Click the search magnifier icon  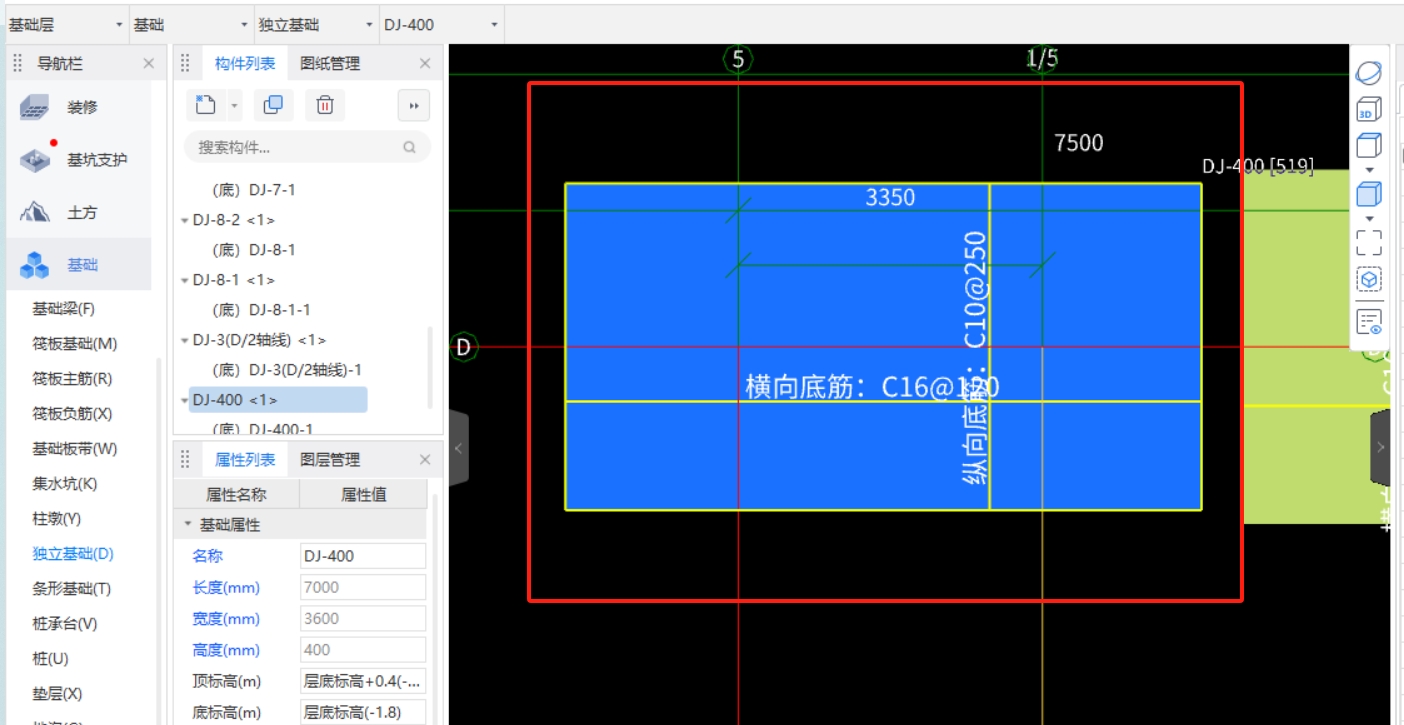(409, 147)
